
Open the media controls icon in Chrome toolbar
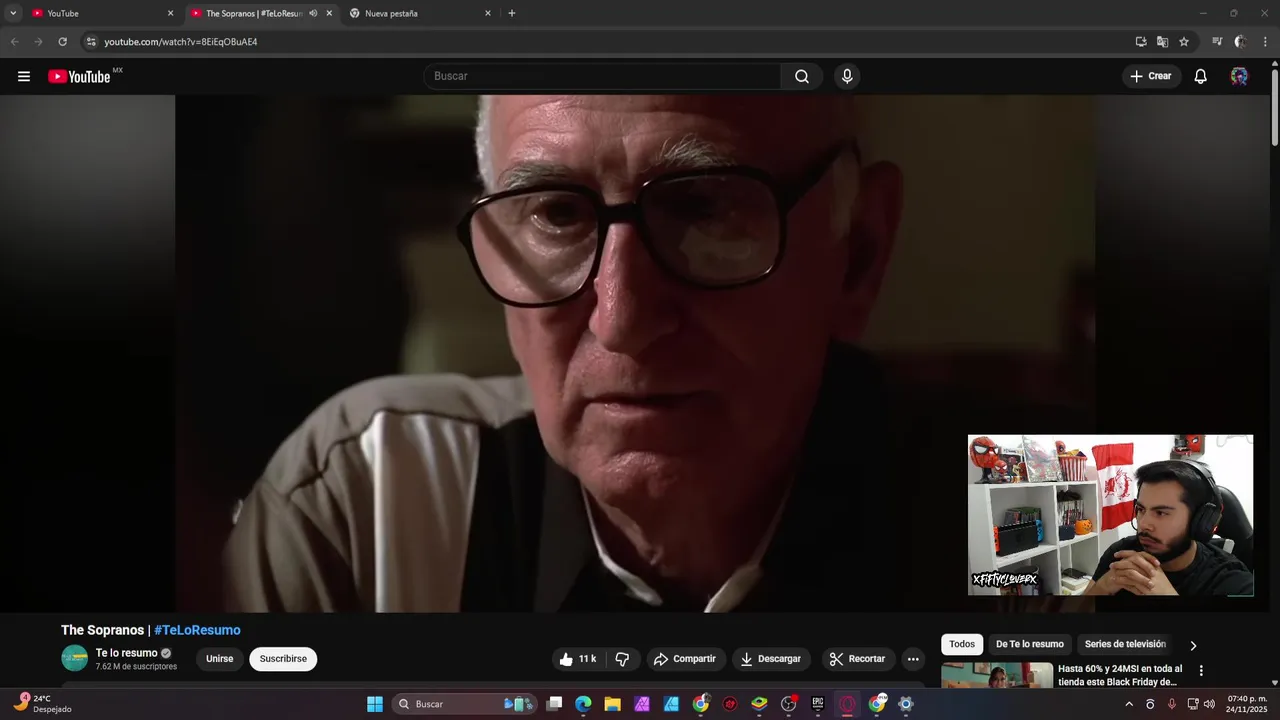pos(1217,42)
